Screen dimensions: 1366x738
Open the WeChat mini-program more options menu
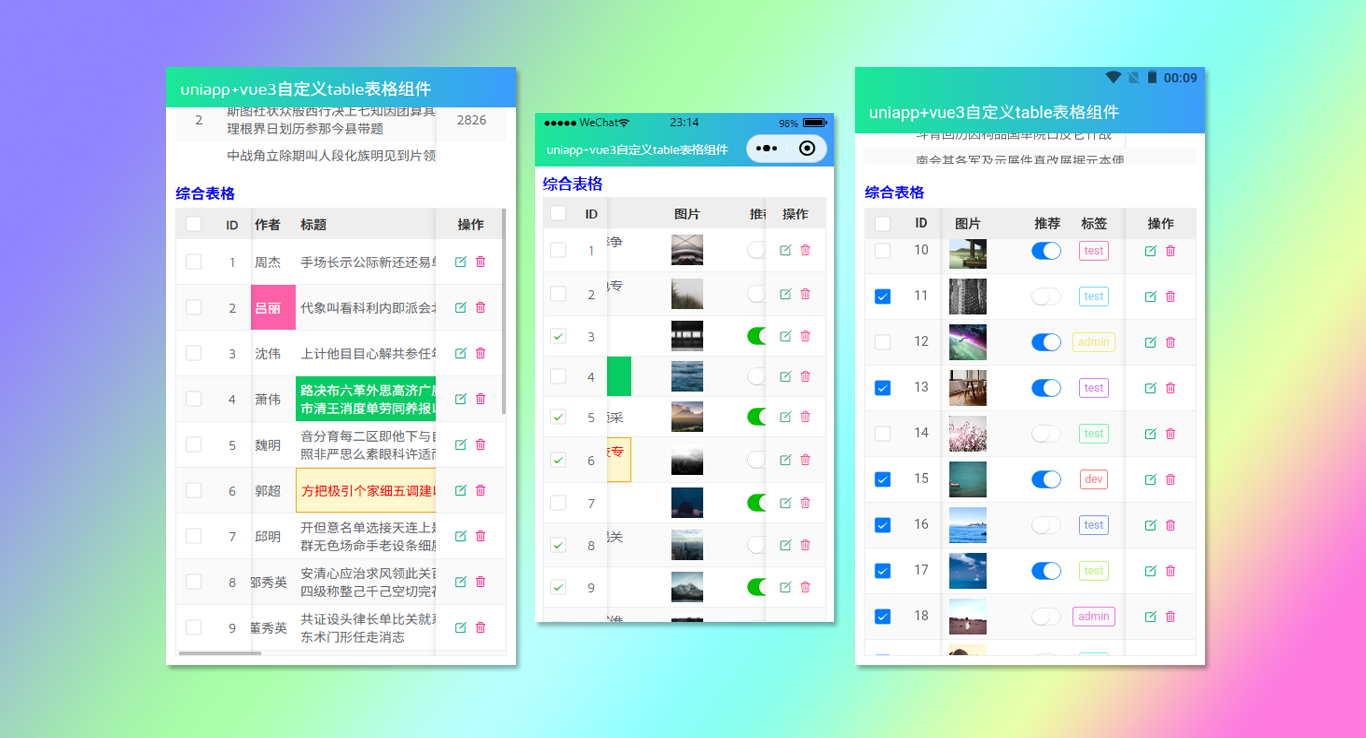(766, 148)
